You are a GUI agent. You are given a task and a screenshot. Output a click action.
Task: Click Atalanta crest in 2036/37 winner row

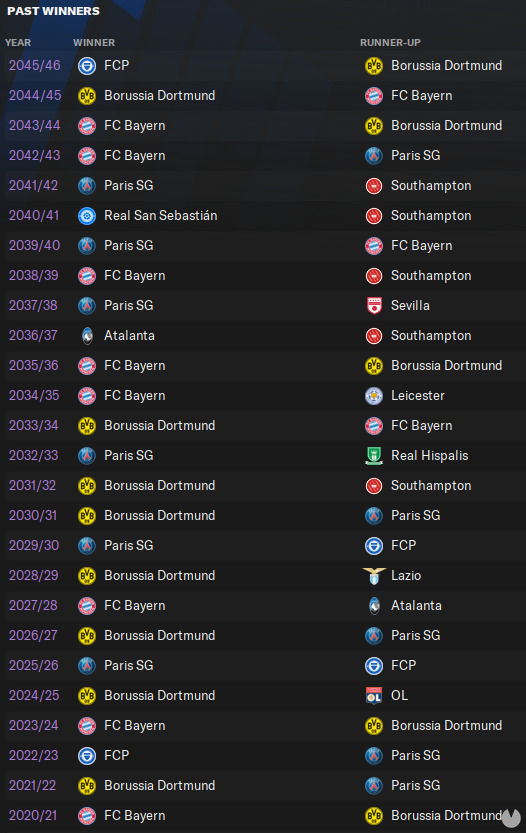(x=87, y=336)
